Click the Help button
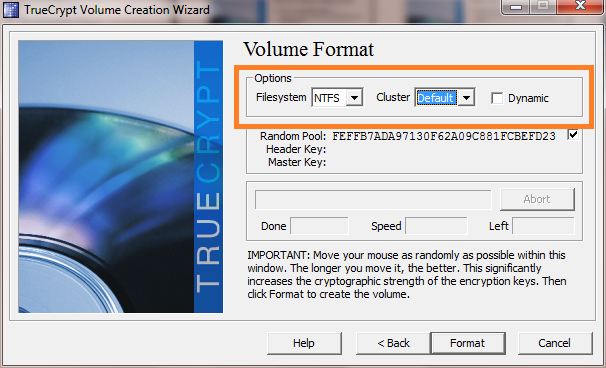606x368 pixels. (304, 343)
